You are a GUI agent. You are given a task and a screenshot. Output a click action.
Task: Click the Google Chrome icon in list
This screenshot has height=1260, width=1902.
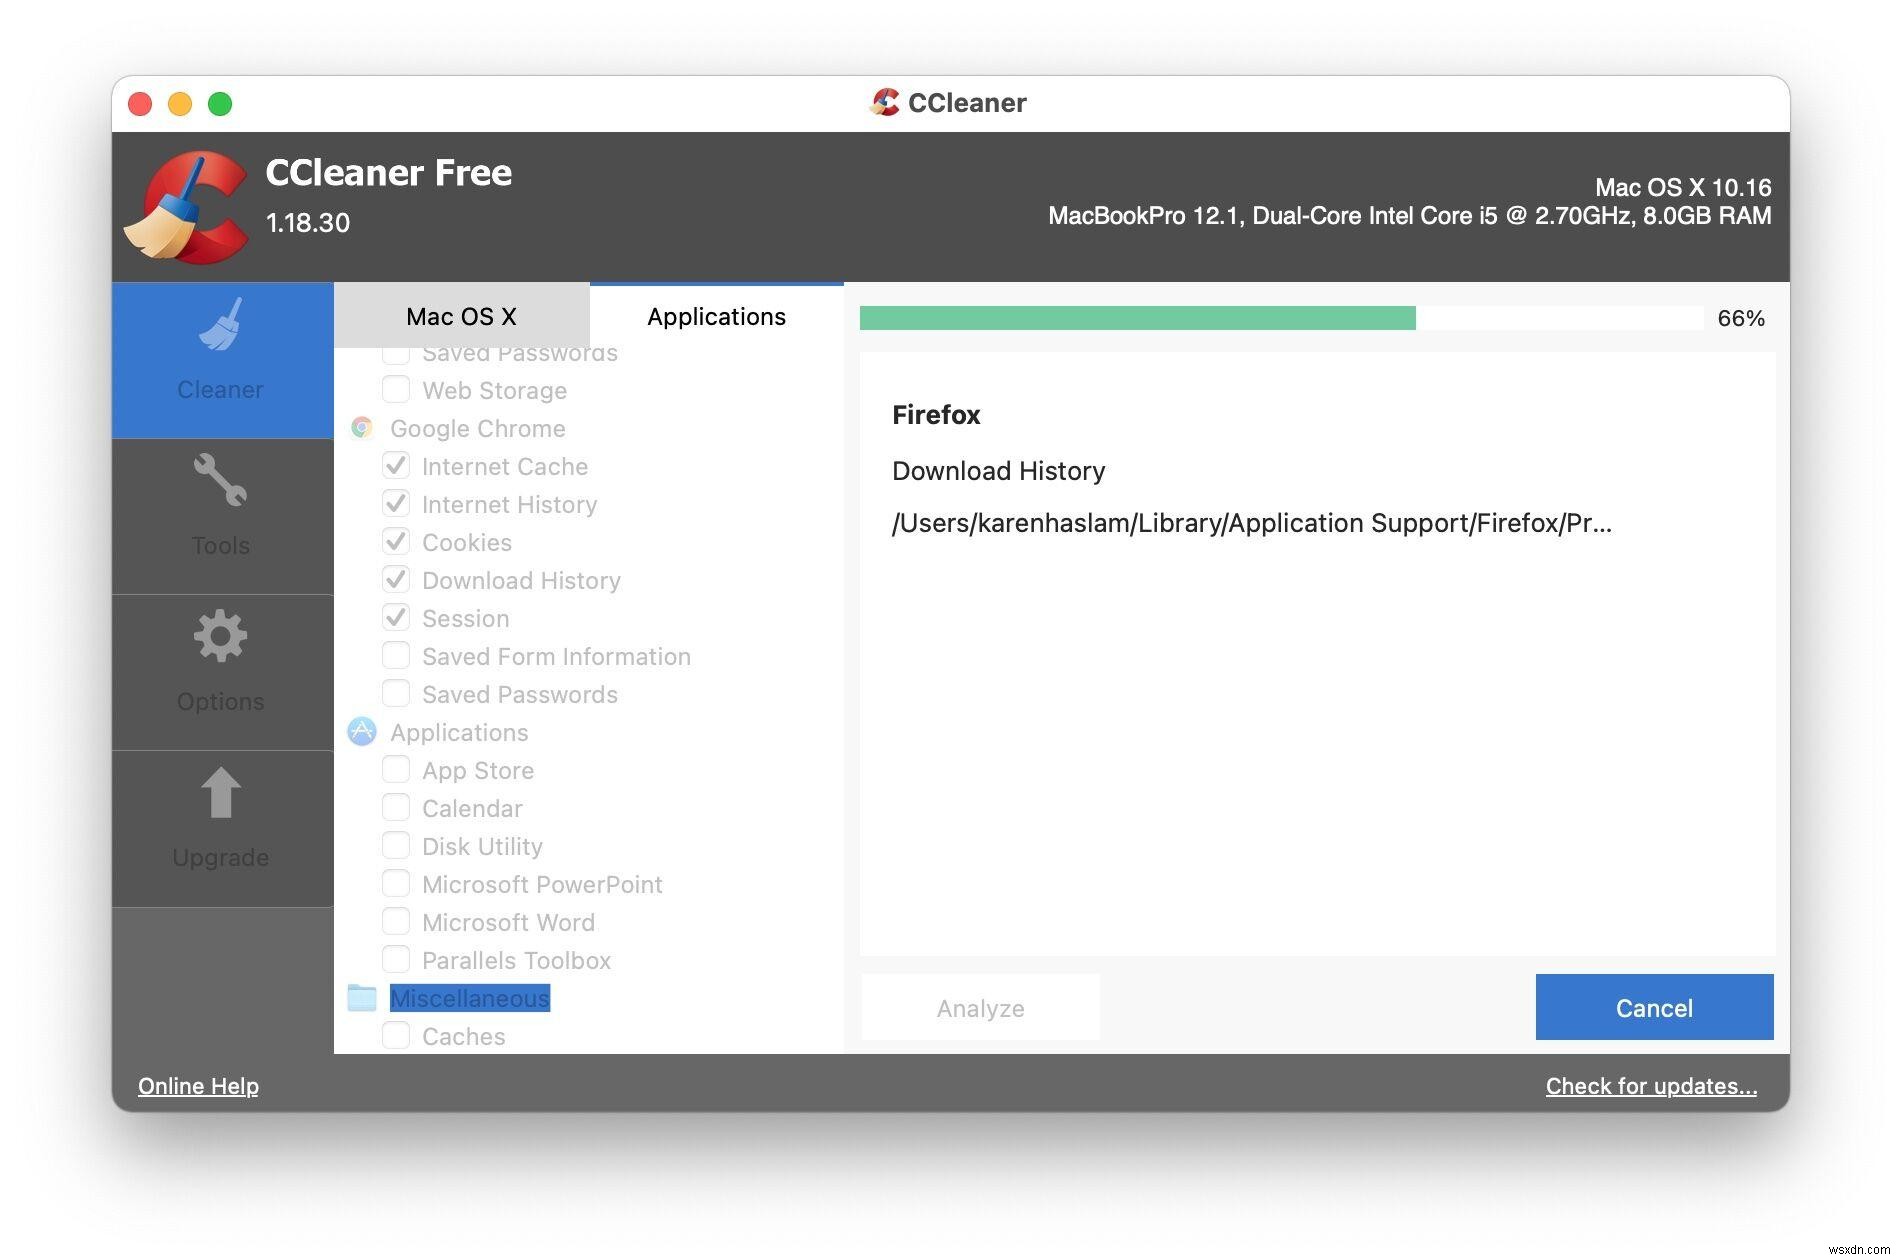[362, 428]
